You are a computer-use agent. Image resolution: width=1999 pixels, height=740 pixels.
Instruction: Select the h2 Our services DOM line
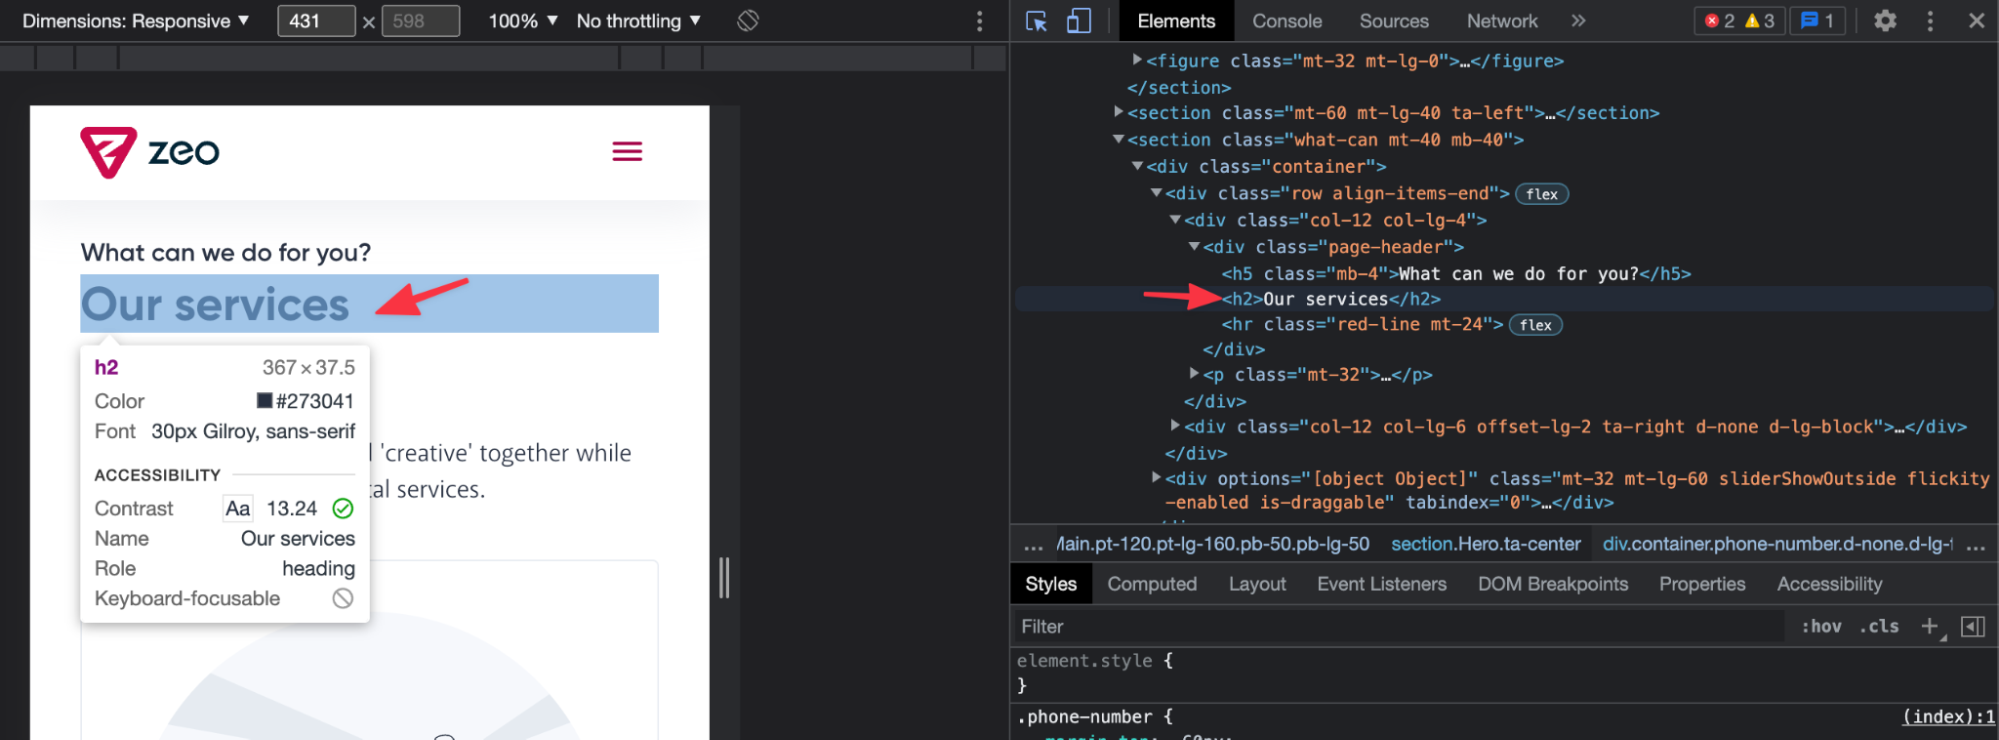[1331, 299]
